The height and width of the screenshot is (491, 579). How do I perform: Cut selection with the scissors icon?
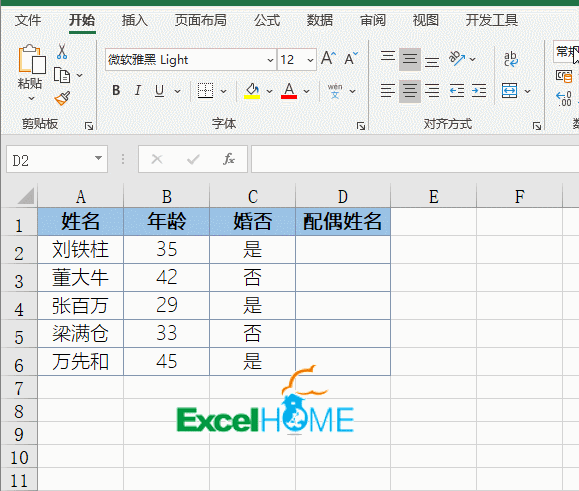click(x=62, y=51)
